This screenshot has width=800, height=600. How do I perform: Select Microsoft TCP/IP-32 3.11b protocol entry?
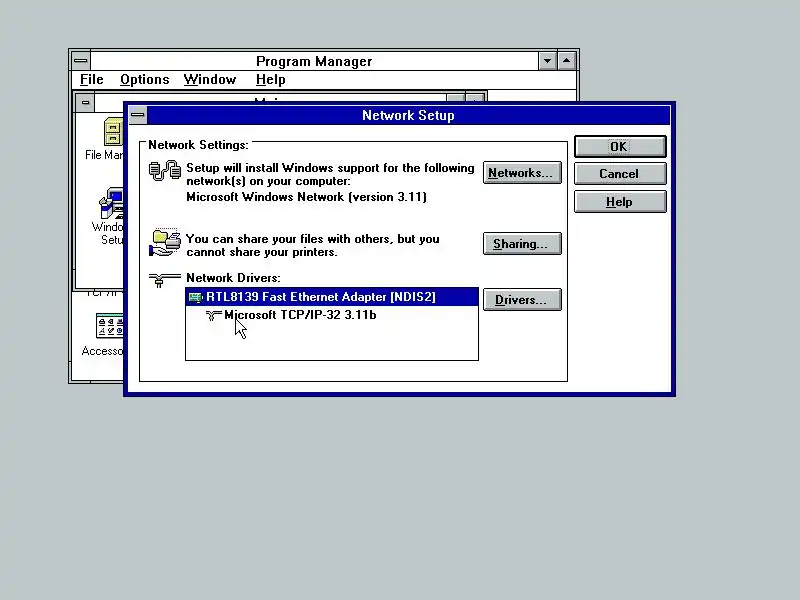(x=300, y=315)
